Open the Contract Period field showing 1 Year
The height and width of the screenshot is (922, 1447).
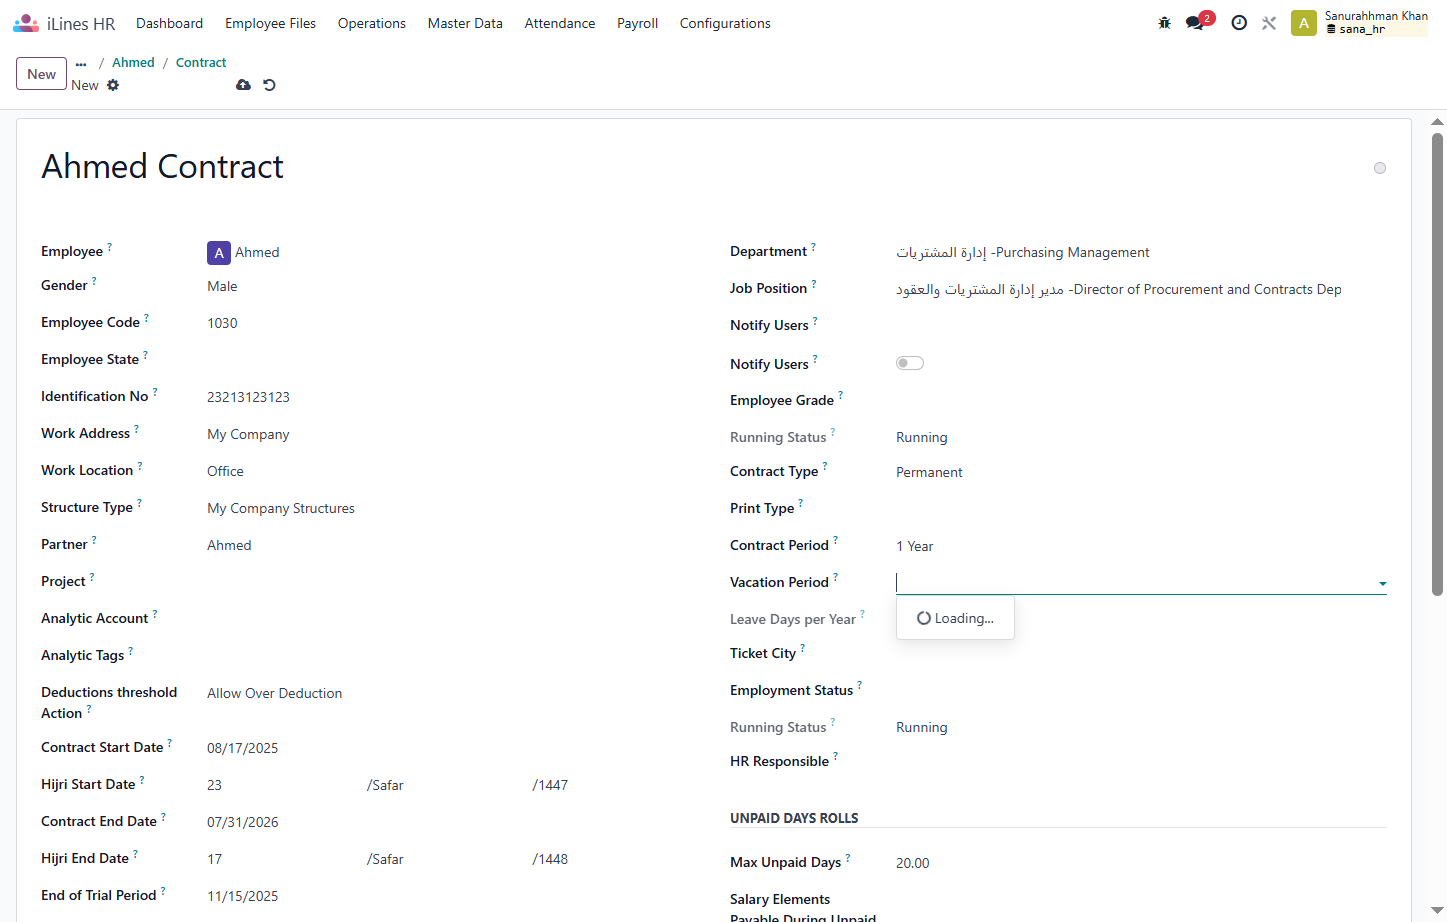[1140, 546]
